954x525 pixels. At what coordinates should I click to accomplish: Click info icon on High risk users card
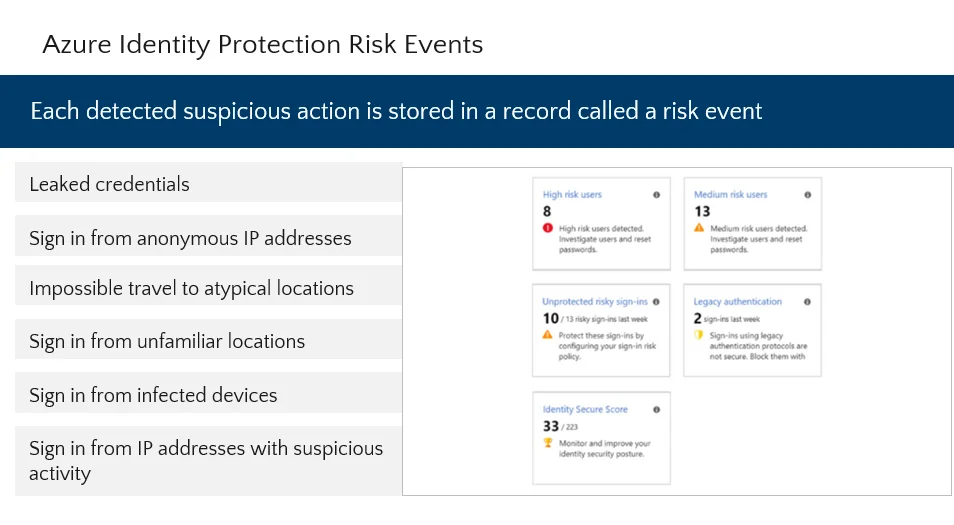tap(656, 195)
